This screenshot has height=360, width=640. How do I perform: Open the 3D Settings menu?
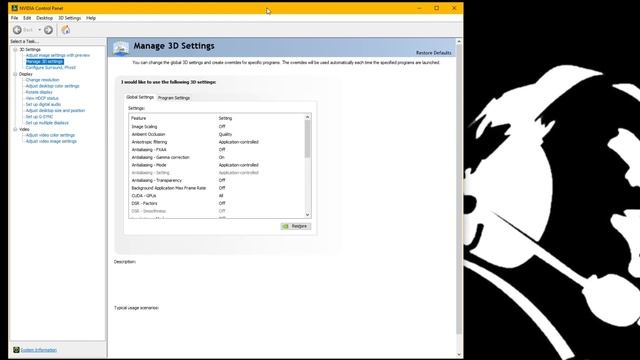(69, 18)
